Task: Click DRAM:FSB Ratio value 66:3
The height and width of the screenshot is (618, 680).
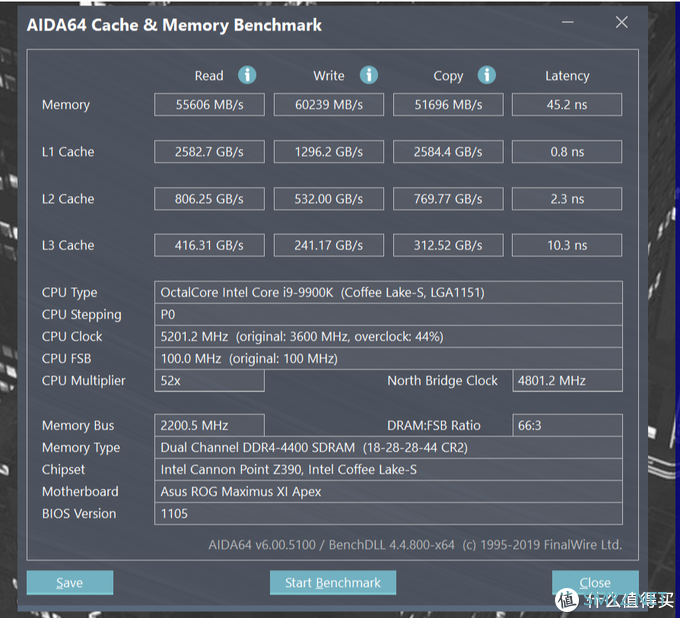Action: pos(567,425)
